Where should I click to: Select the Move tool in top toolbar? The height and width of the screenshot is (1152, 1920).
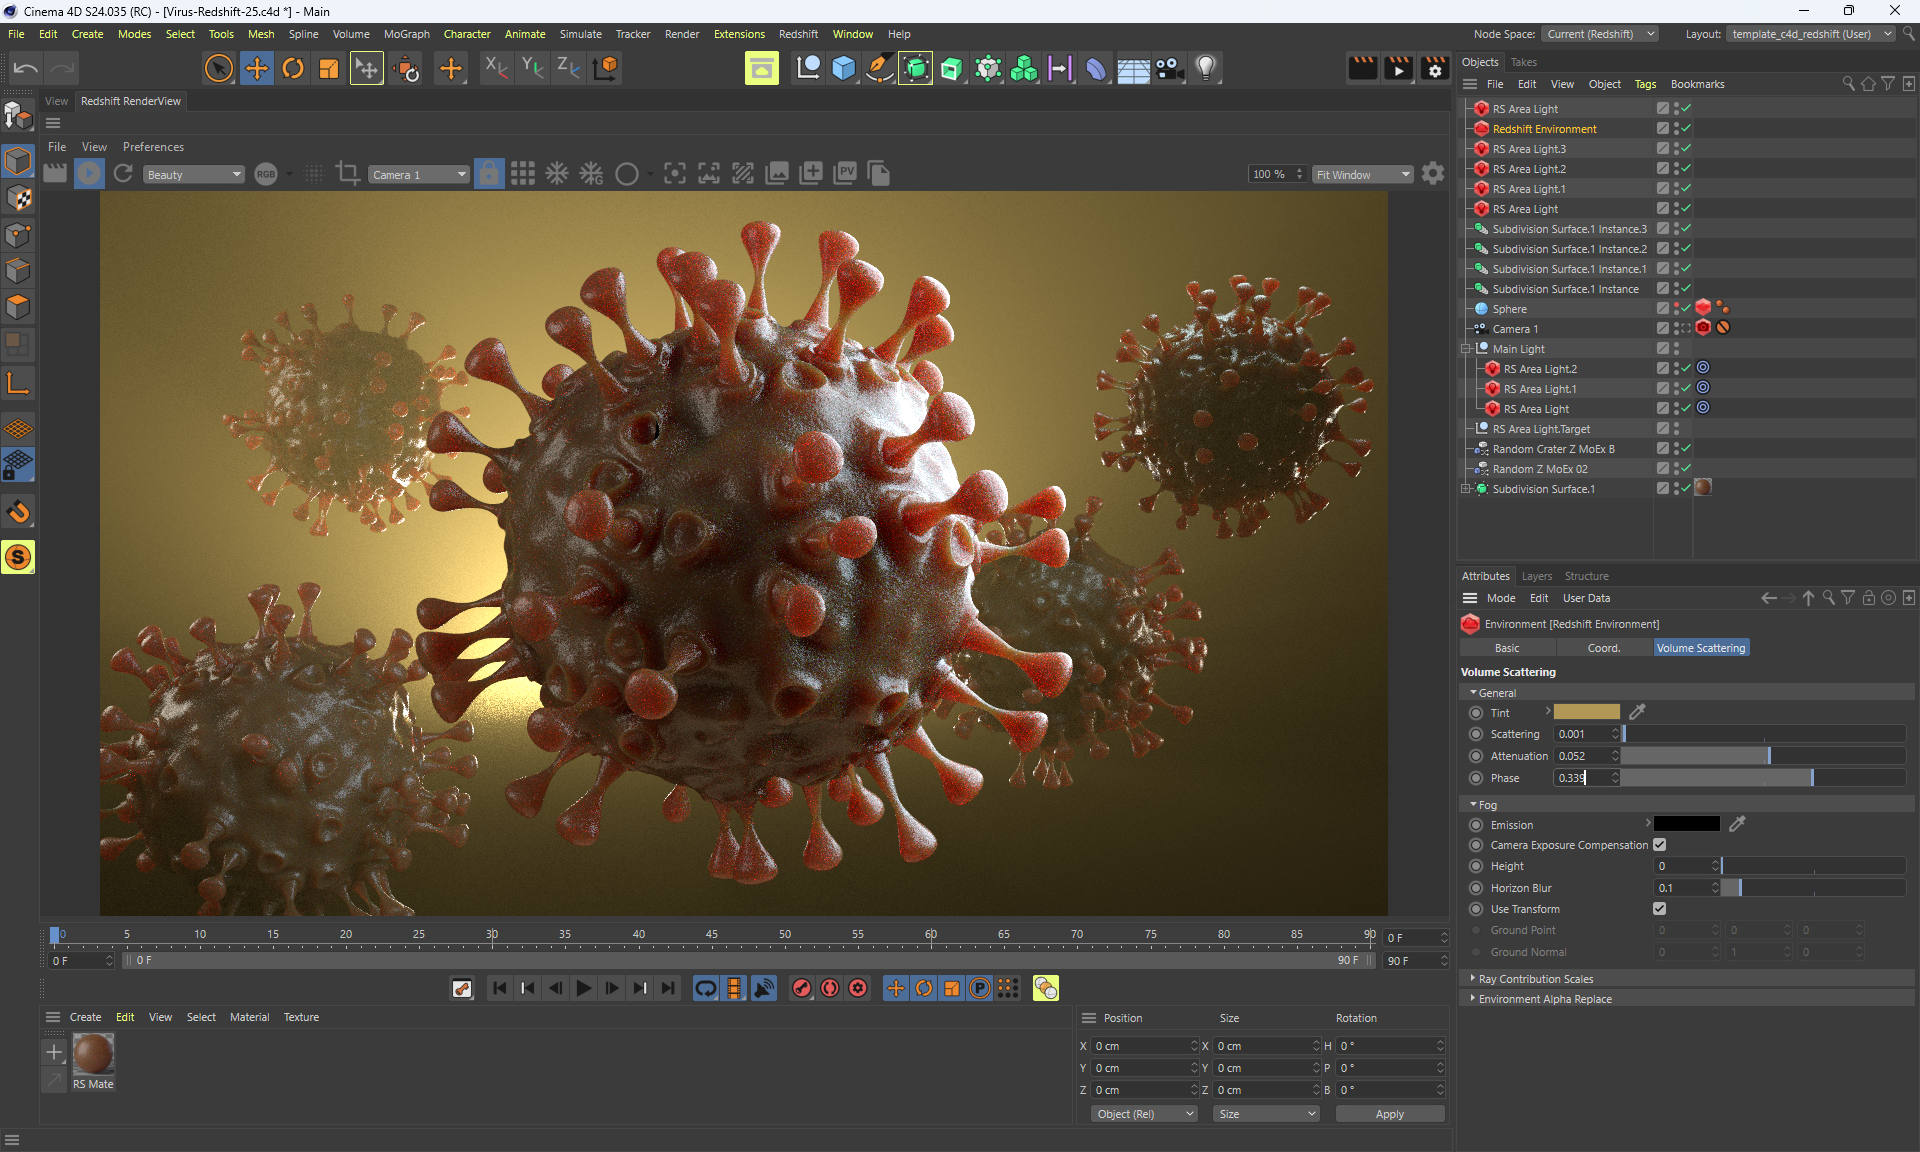click(x=256, y=68)
